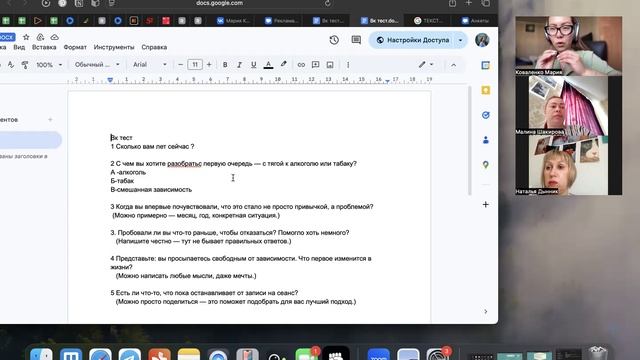This screenshot has height=360, width=640.
Task: Click the document vertical scrollbar
Action: 469,140
